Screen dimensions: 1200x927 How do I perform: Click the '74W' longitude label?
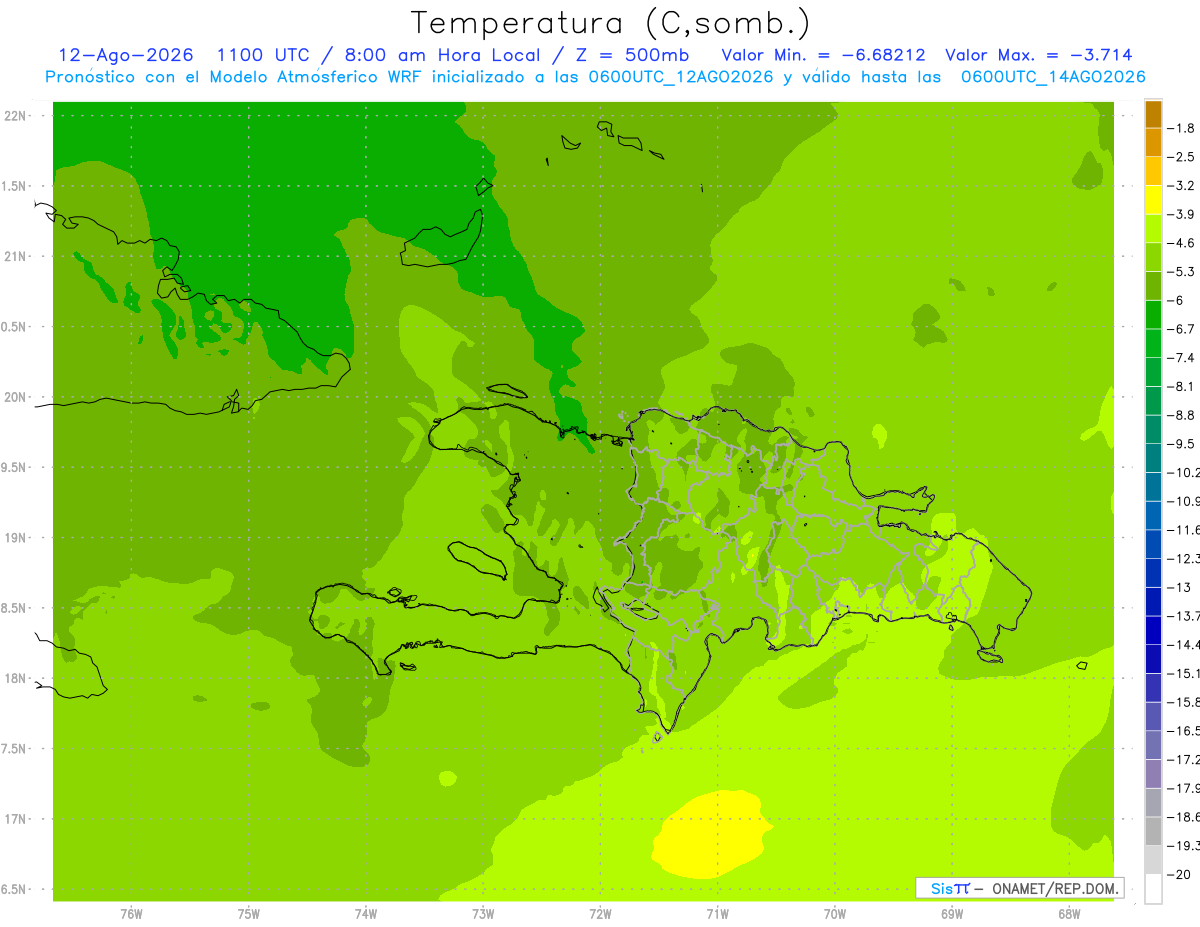[366, 914]
